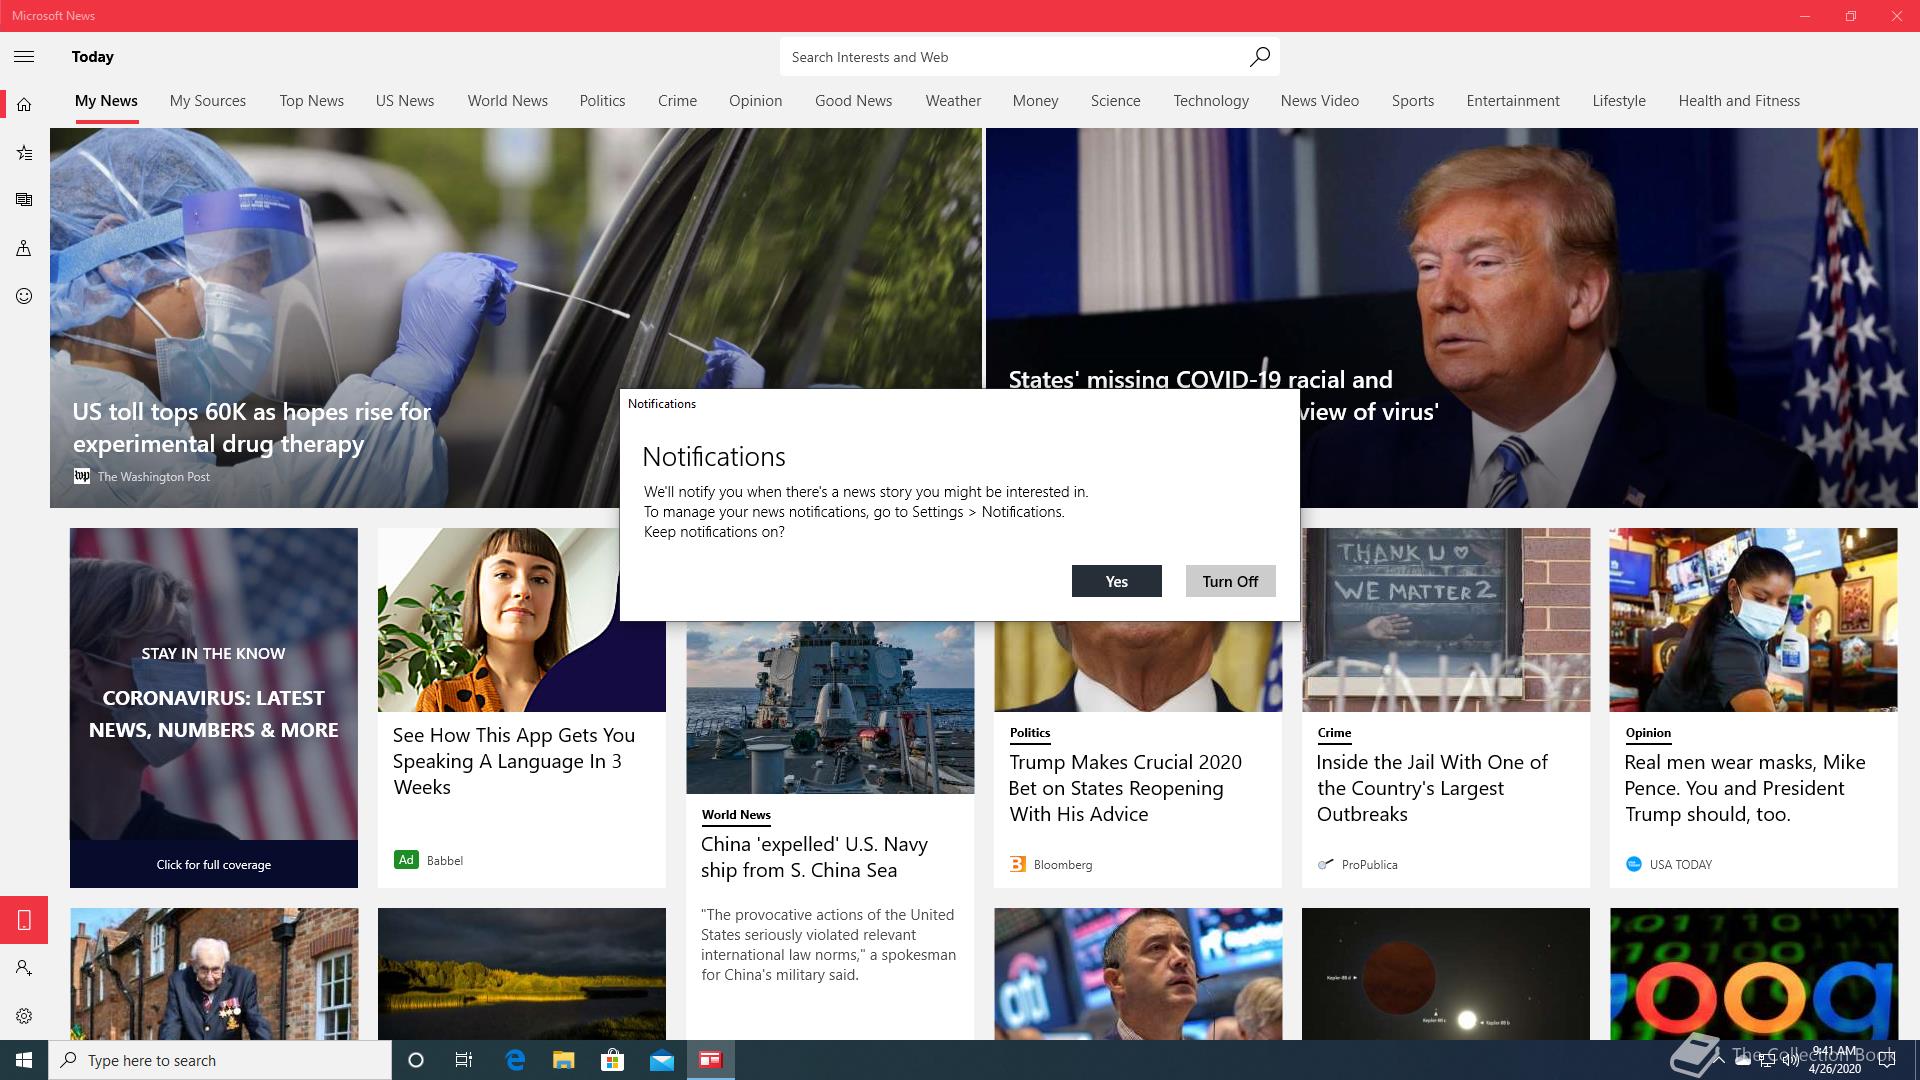Click the Opinion label on USA TODAY card
Image resolution: width=1920 pixels, height=1080 pixels.
tap(1648, 733)
